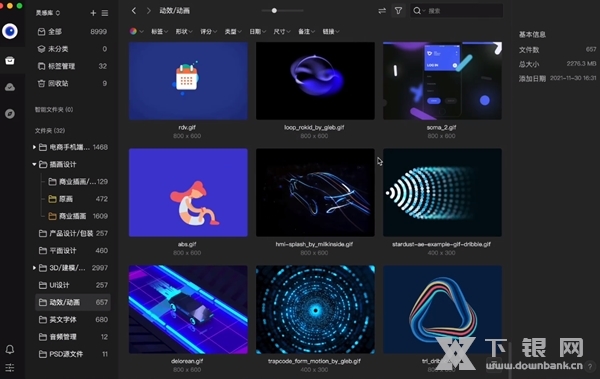Open 回收站 in the sidebar
600x379 pixels.
(x=72, y=83)
